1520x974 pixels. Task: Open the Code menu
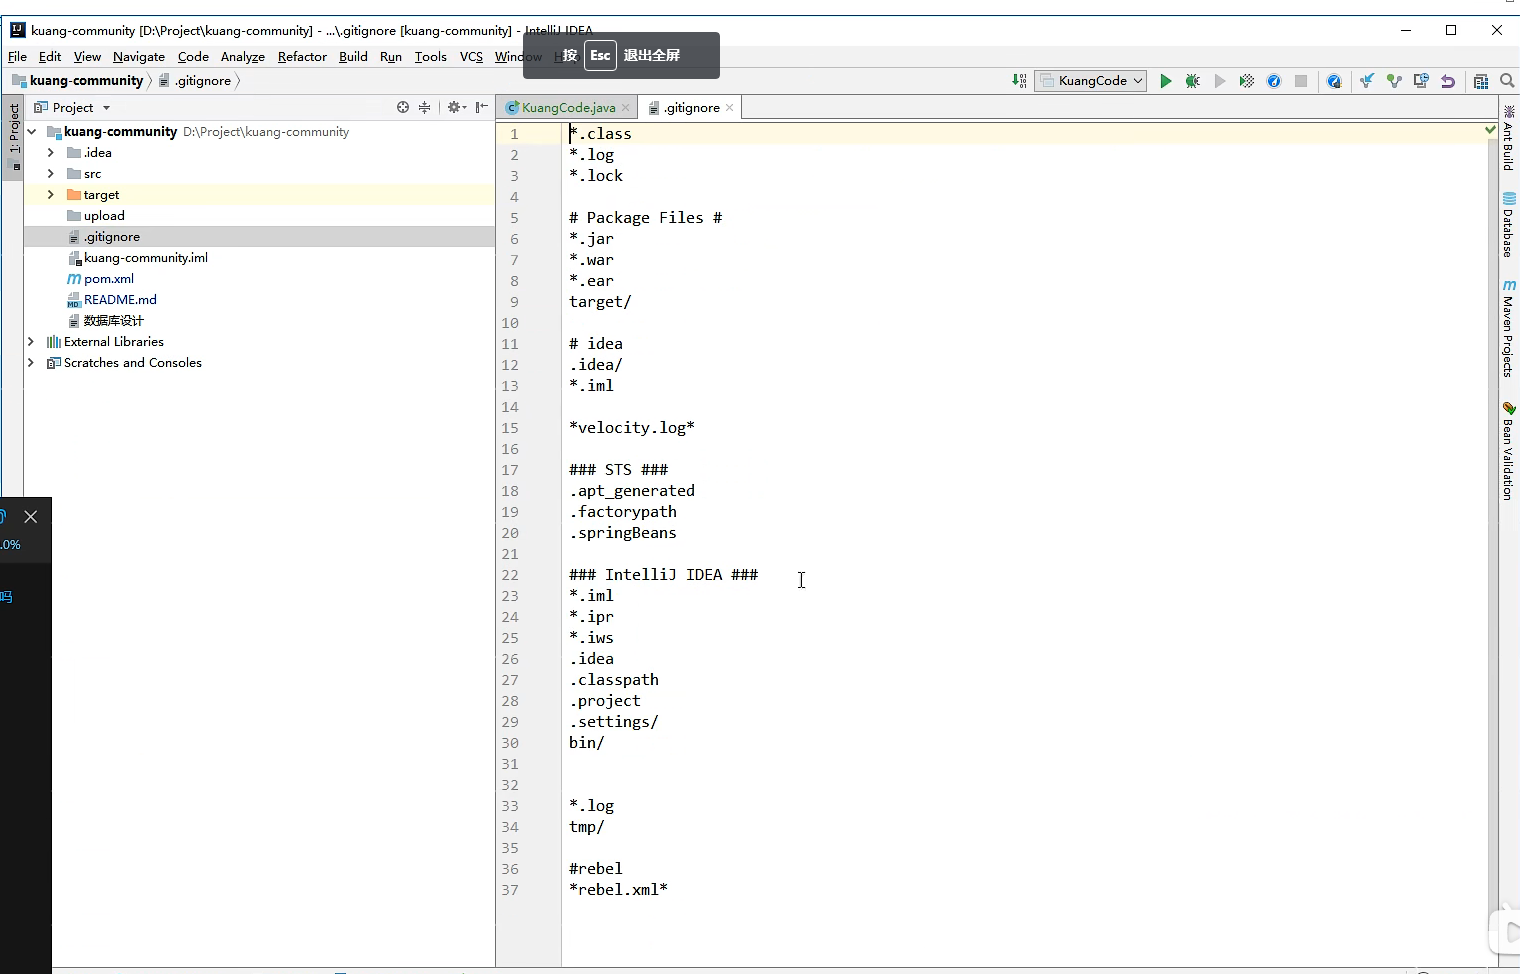[193, 57]
